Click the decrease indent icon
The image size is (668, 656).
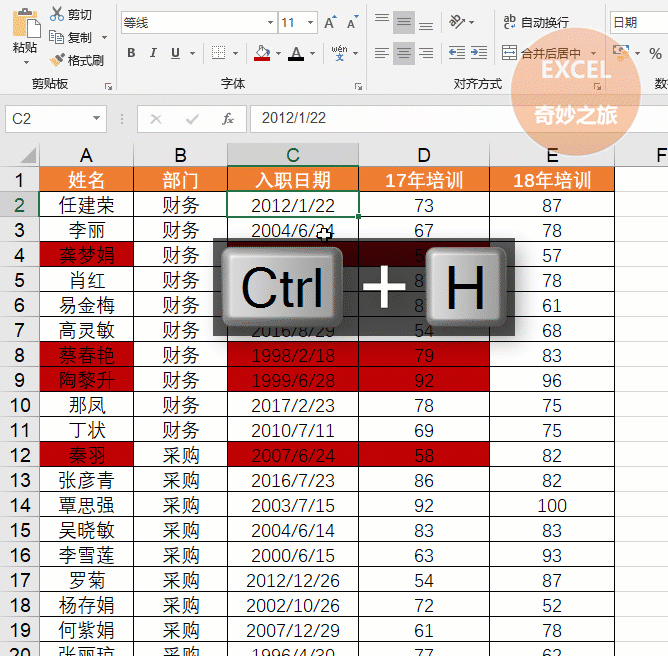(x=457, y=53)
